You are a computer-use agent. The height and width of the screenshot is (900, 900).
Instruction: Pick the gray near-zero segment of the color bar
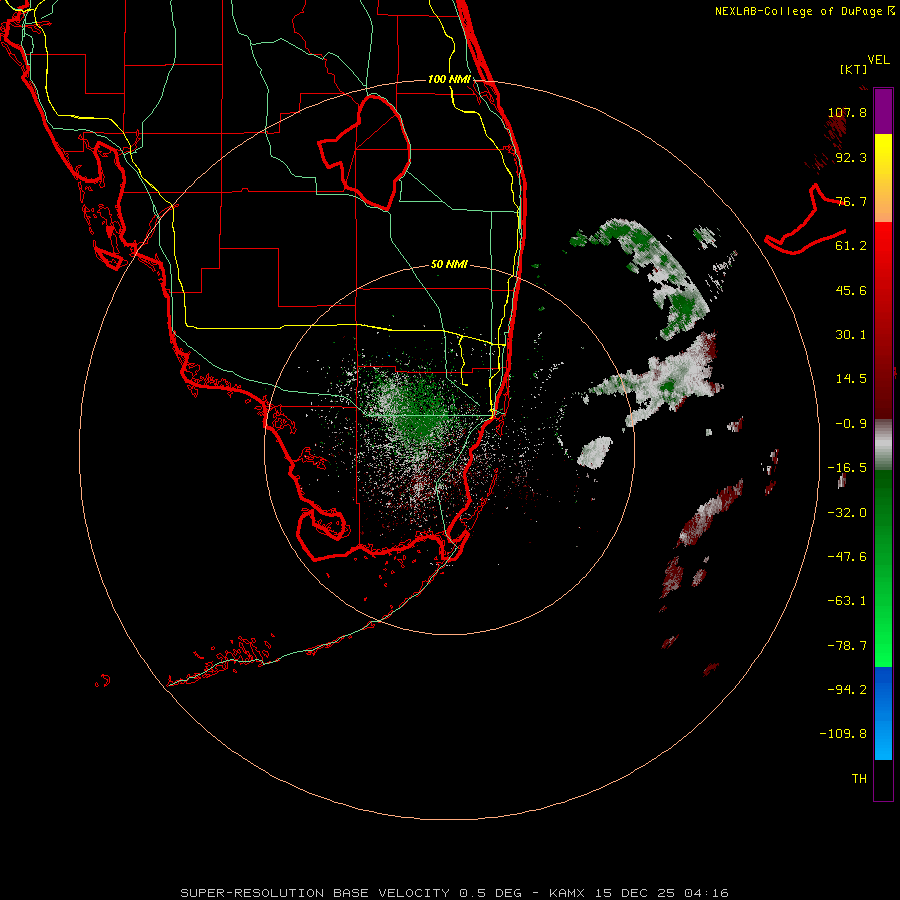coord(883,445)
